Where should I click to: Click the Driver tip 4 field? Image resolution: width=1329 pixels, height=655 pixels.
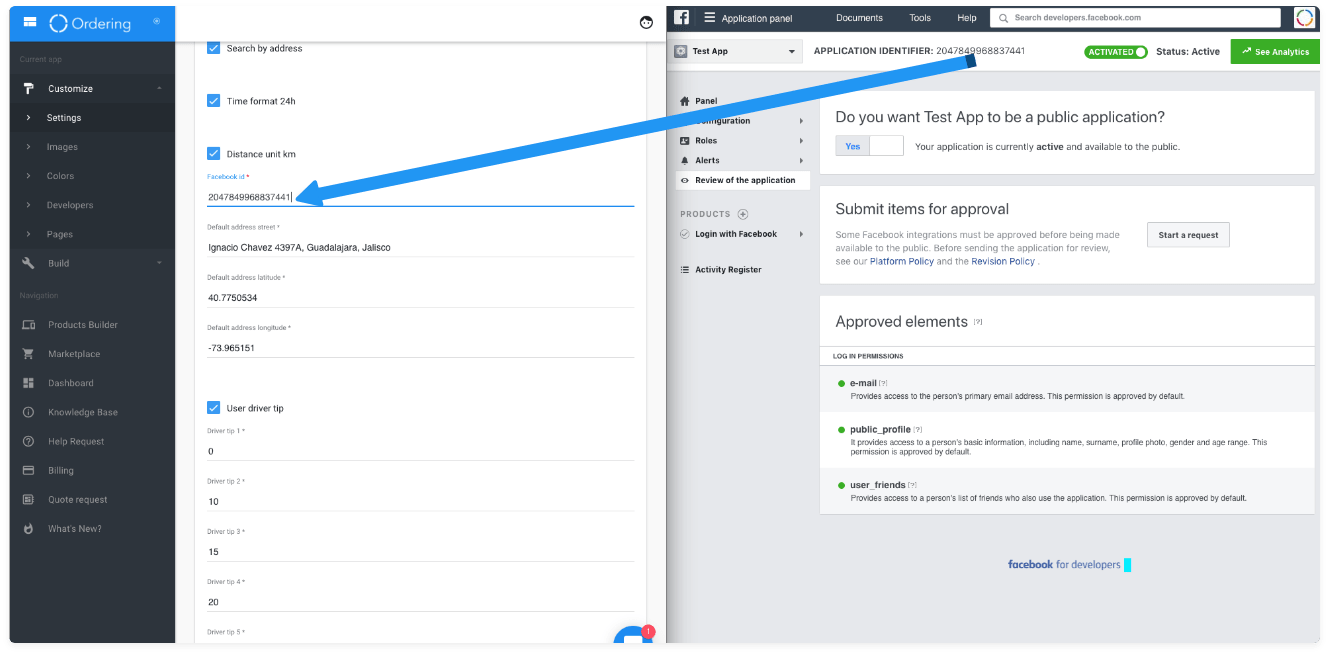pos(420,601)
